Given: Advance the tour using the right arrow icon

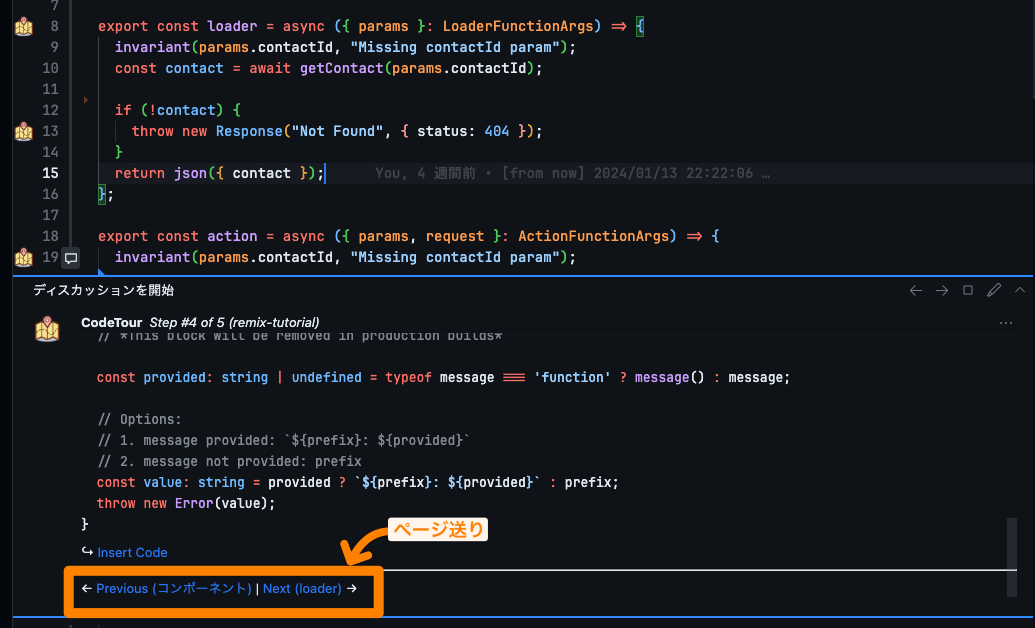Looking at the screenshot, I should [941, 290].
